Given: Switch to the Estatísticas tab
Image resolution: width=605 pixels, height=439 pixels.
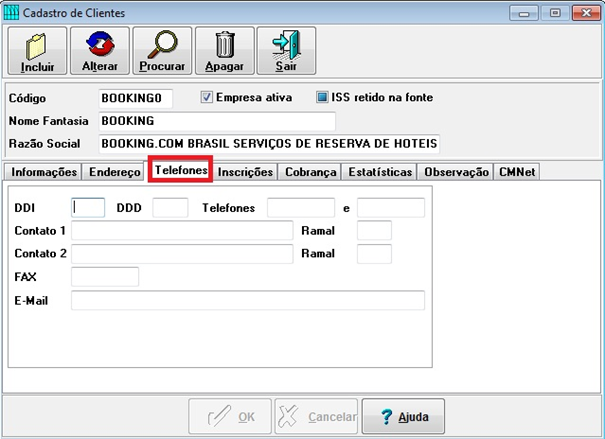Looking at the screenshot, I should tap(380, 172).
